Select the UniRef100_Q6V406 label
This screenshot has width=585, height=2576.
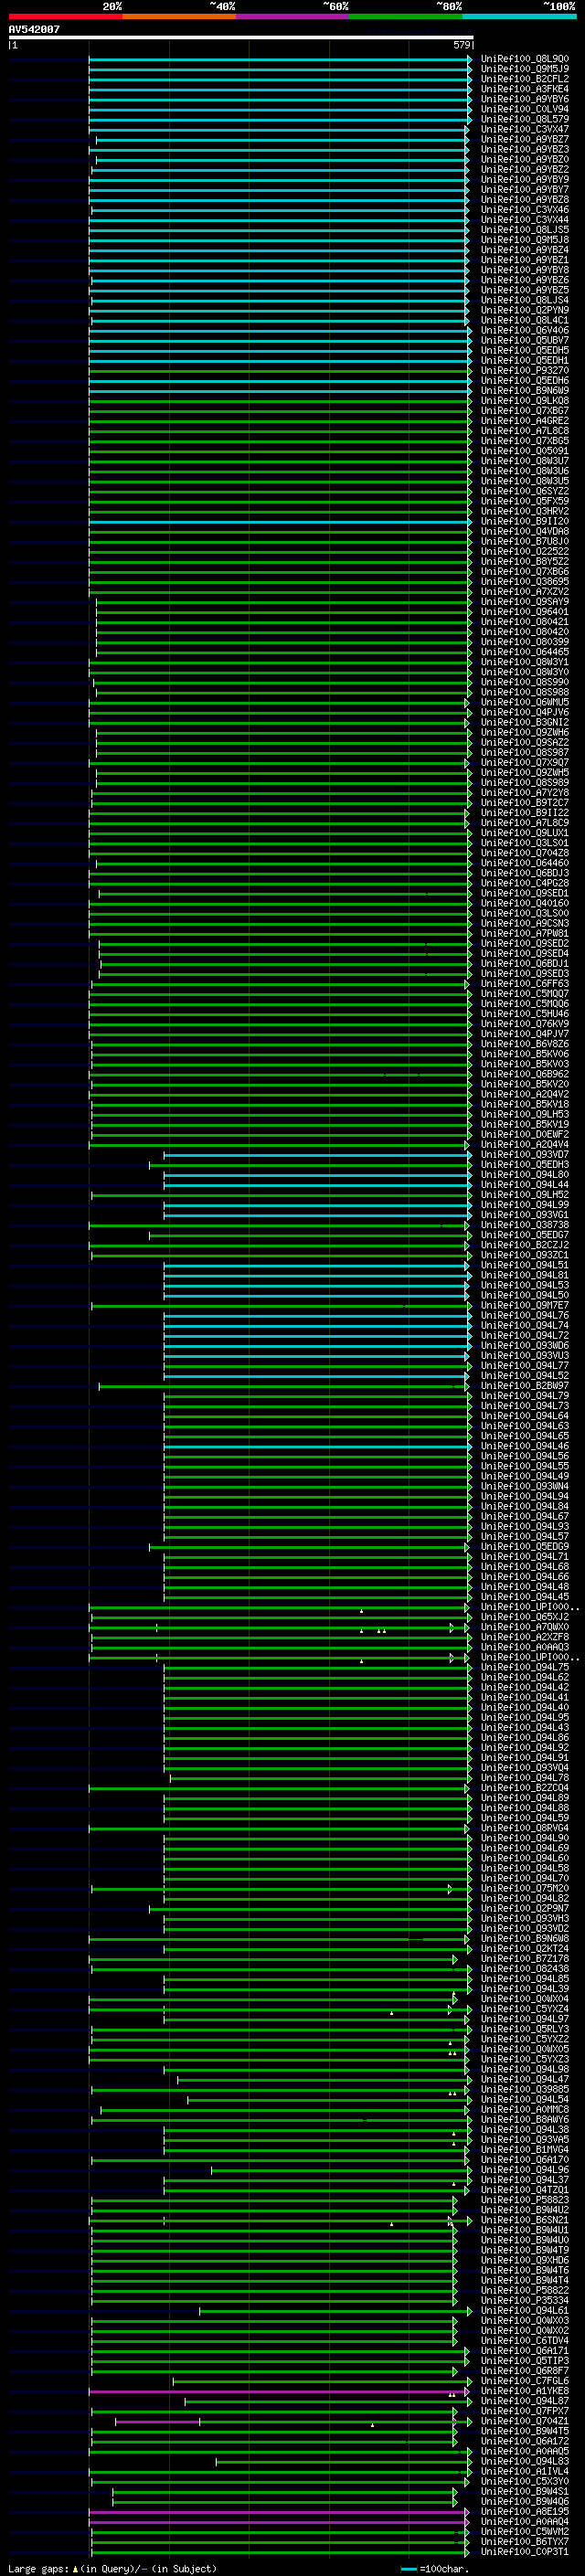coord(525,330)
